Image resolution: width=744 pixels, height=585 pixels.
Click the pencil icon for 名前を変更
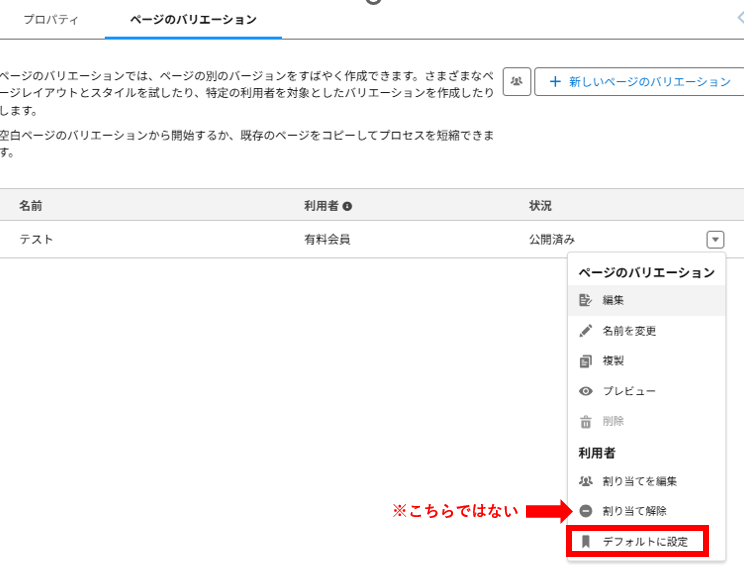(x=586, y=331)
